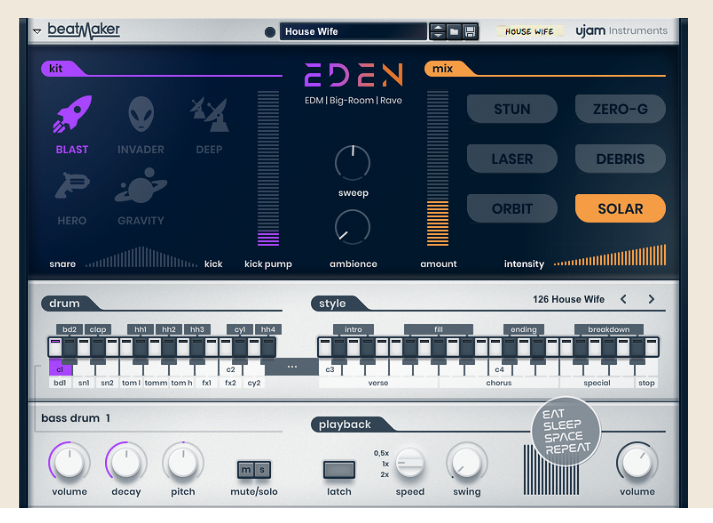Click the kick pump level meter
This screenshot has width=713, height=523.
click(x=268, y=168)
